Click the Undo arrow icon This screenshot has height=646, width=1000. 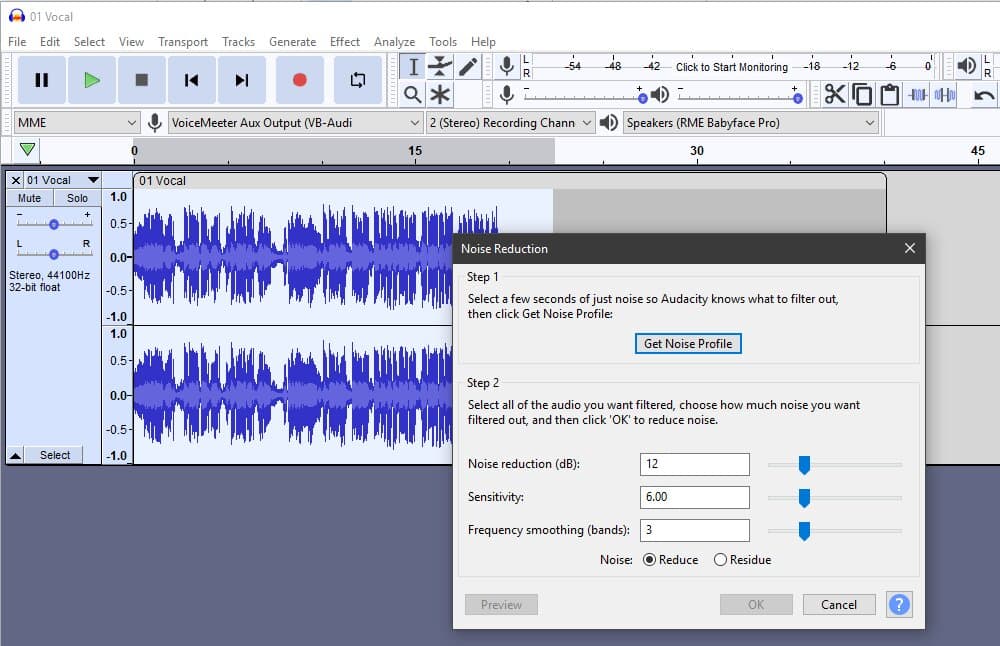coord(984,95)
